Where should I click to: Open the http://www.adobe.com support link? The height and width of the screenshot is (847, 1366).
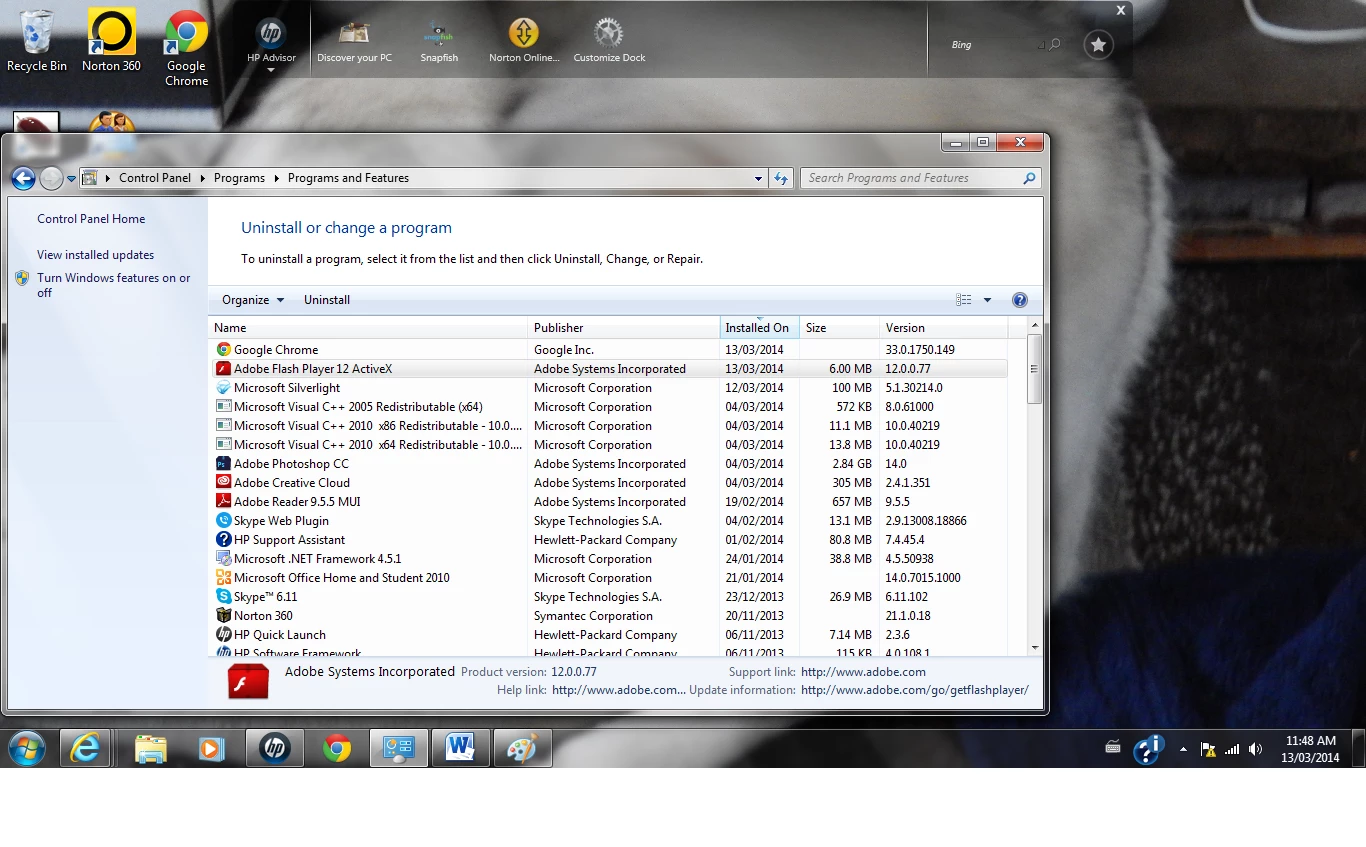tap(863, 672)
